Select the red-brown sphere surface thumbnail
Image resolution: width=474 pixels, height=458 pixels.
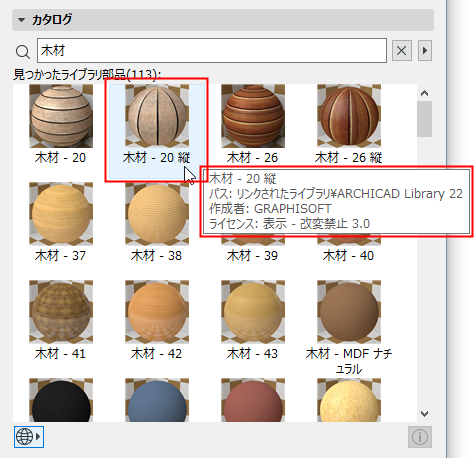click(x=253, y=400)
